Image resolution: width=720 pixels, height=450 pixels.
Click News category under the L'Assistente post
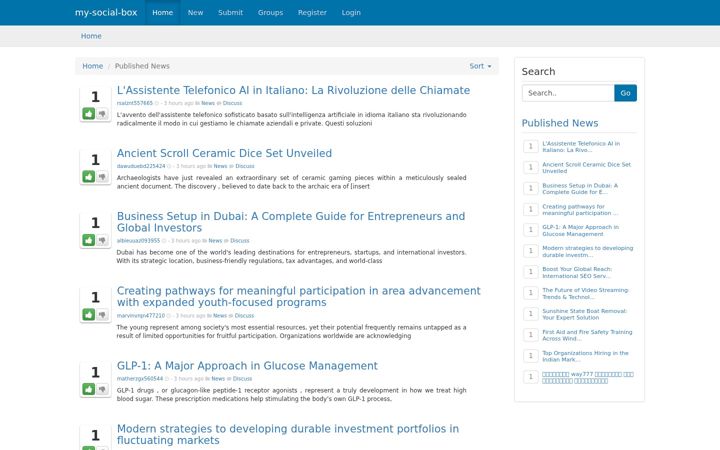[208, 103]
